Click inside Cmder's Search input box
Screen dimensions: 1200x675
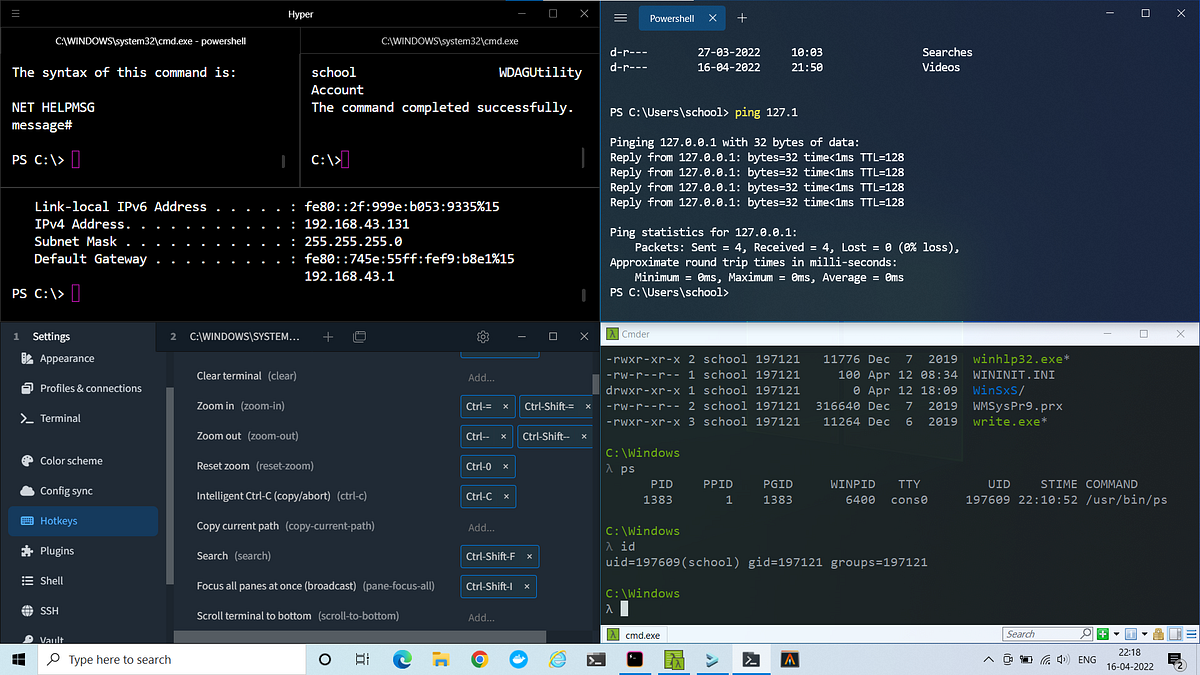pyautogui.click(x=1040, y=633)
